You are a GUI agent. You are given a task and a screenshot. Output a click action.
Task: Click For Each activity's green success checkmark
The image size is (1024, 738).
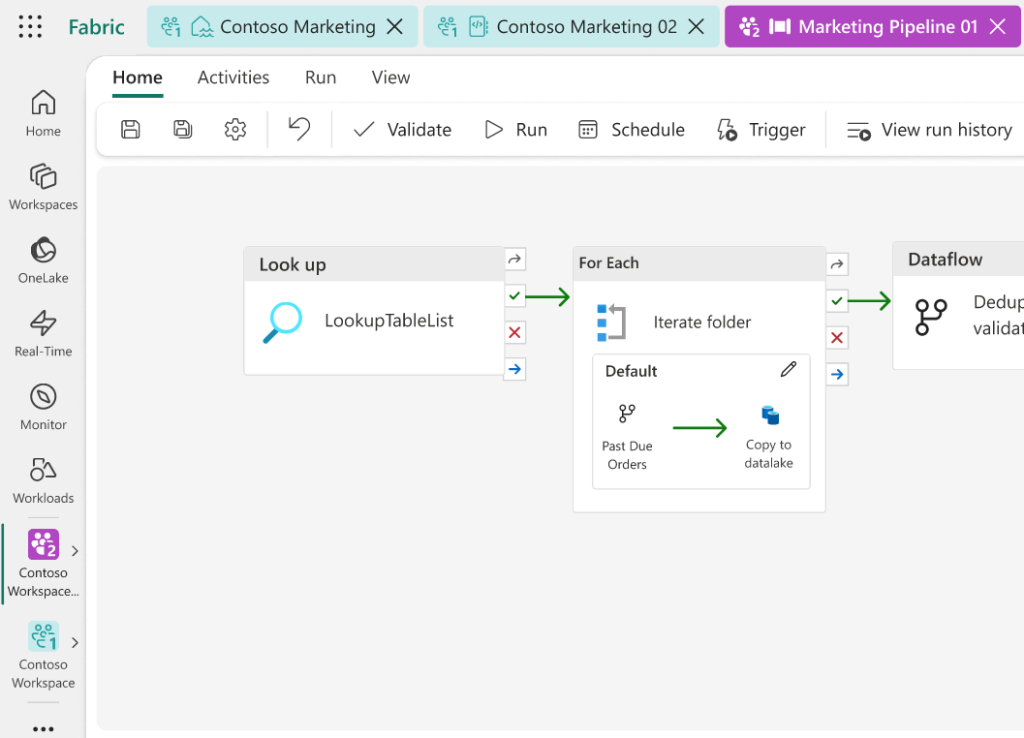pyautogui.click(x=837, y=300)
